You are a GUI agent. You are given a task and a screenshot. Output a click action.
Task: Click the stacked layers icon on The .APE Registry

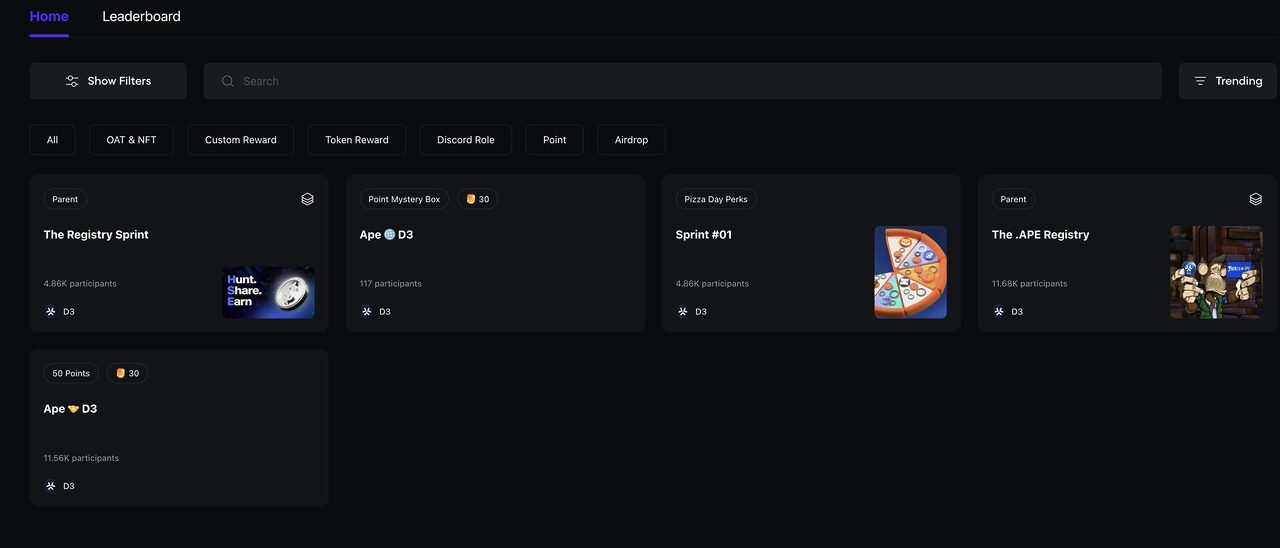point(1255,199)
